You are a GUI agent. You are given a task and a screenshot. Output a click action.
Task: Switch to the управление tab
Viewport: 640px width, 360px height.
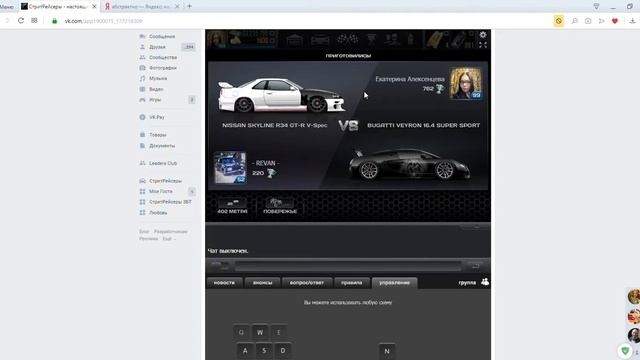coord(394,282)
